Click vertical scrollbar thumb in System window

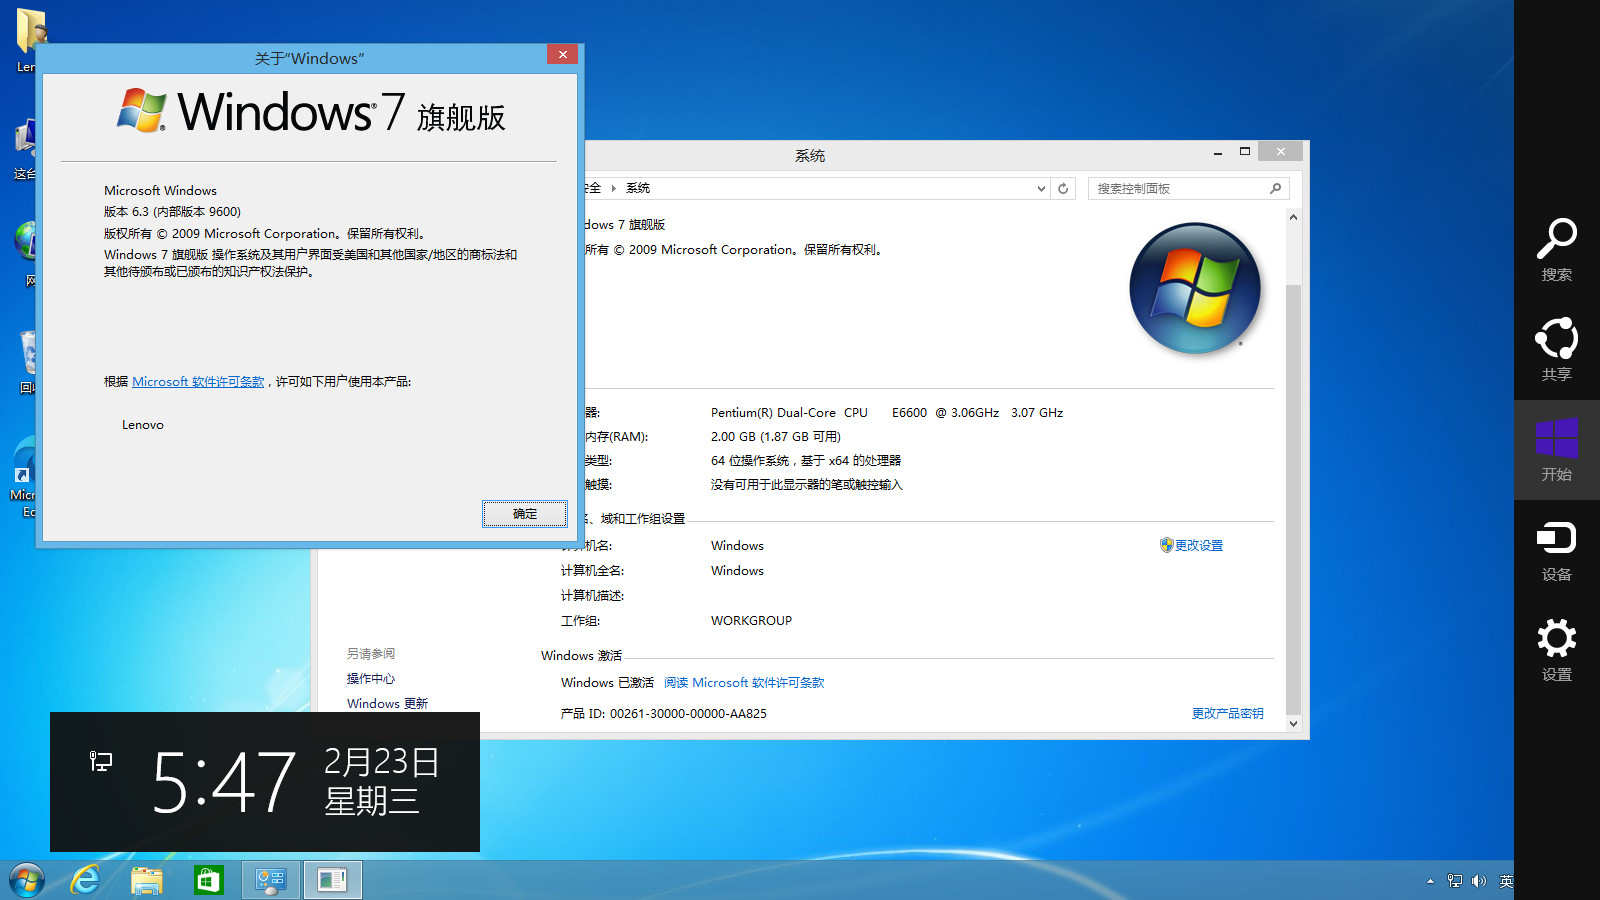click(1293, 500)
